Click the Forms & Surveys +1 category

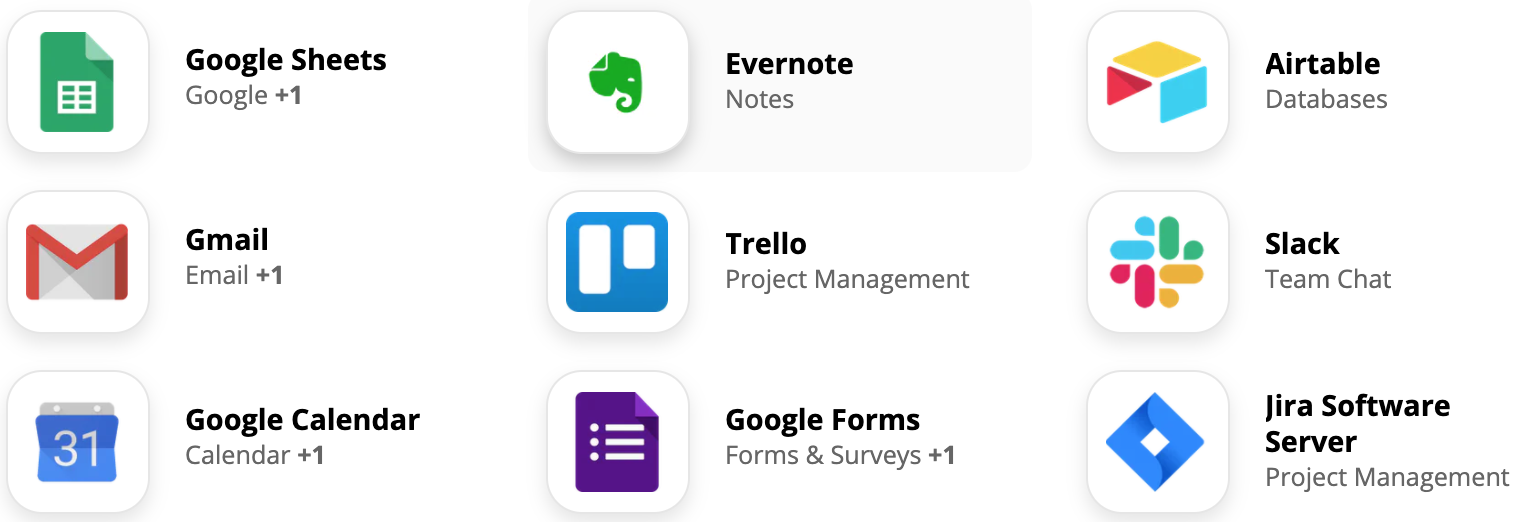[x=840, y=456]
